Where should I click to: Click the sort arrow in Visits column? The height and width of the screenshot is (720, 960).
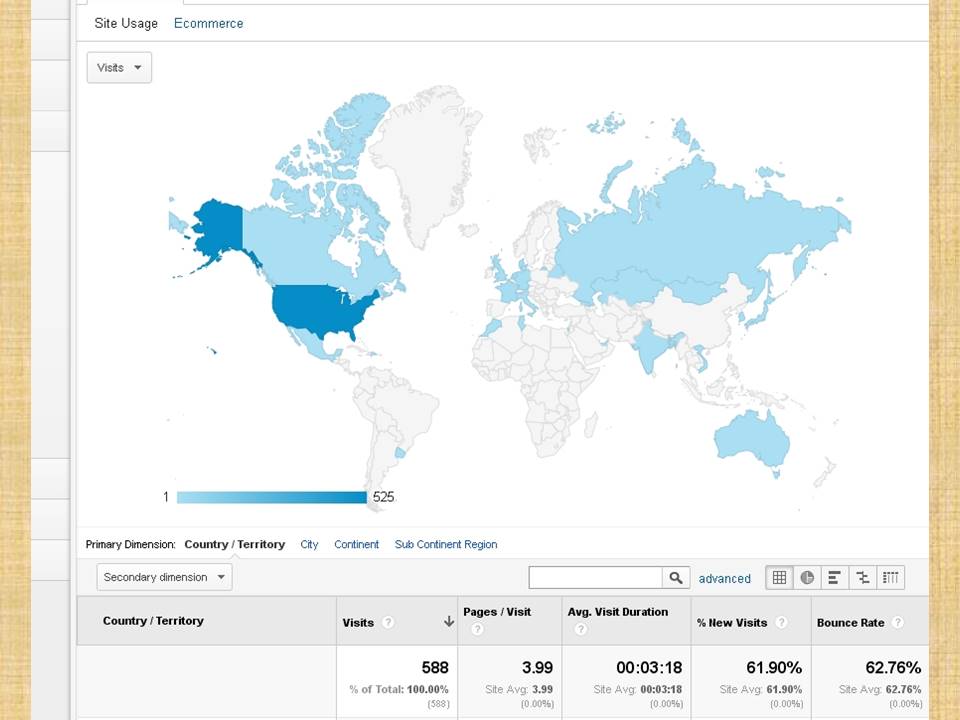click(449, 622)
